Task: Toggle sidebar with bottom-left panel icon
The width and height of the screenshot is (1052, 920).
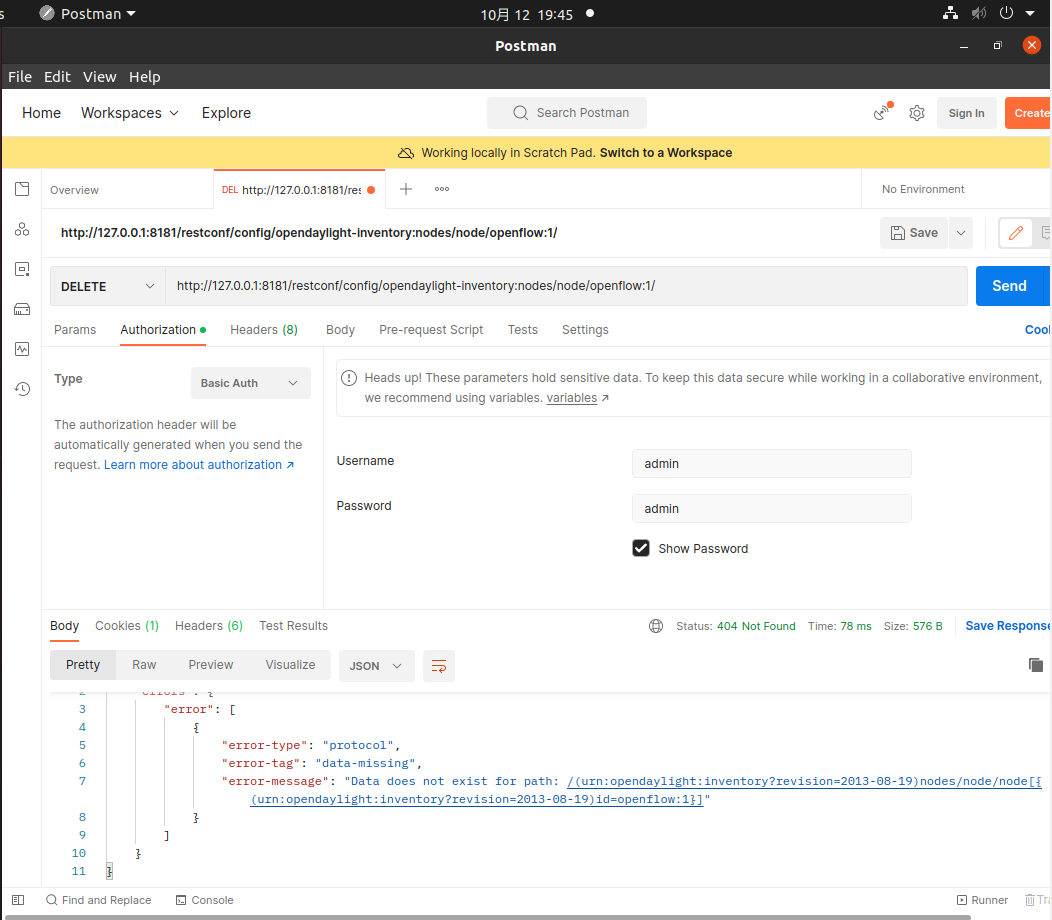Action: [18, 900]
